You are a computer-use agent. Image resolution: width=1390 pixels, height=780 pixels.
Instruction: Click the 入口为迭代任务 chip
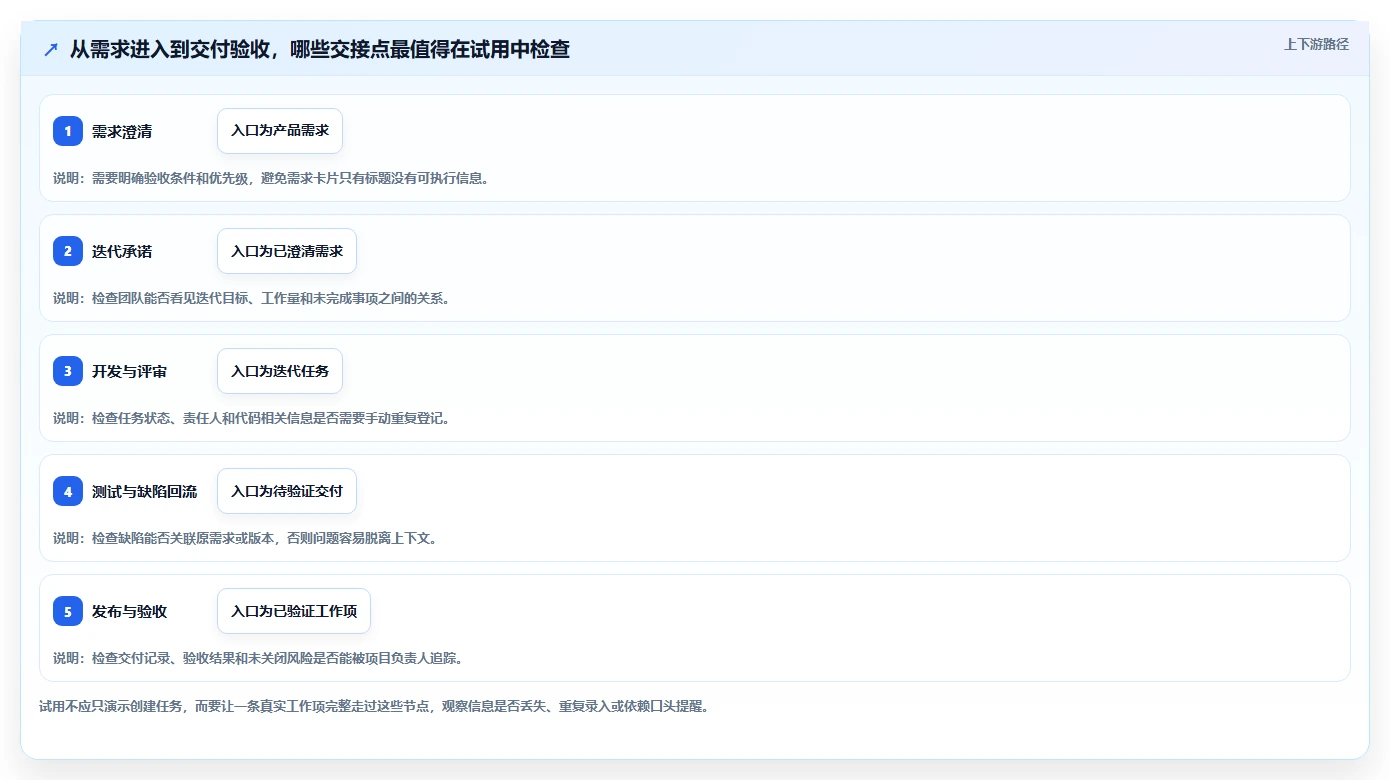pyautogui.click(x=280, y=371)
